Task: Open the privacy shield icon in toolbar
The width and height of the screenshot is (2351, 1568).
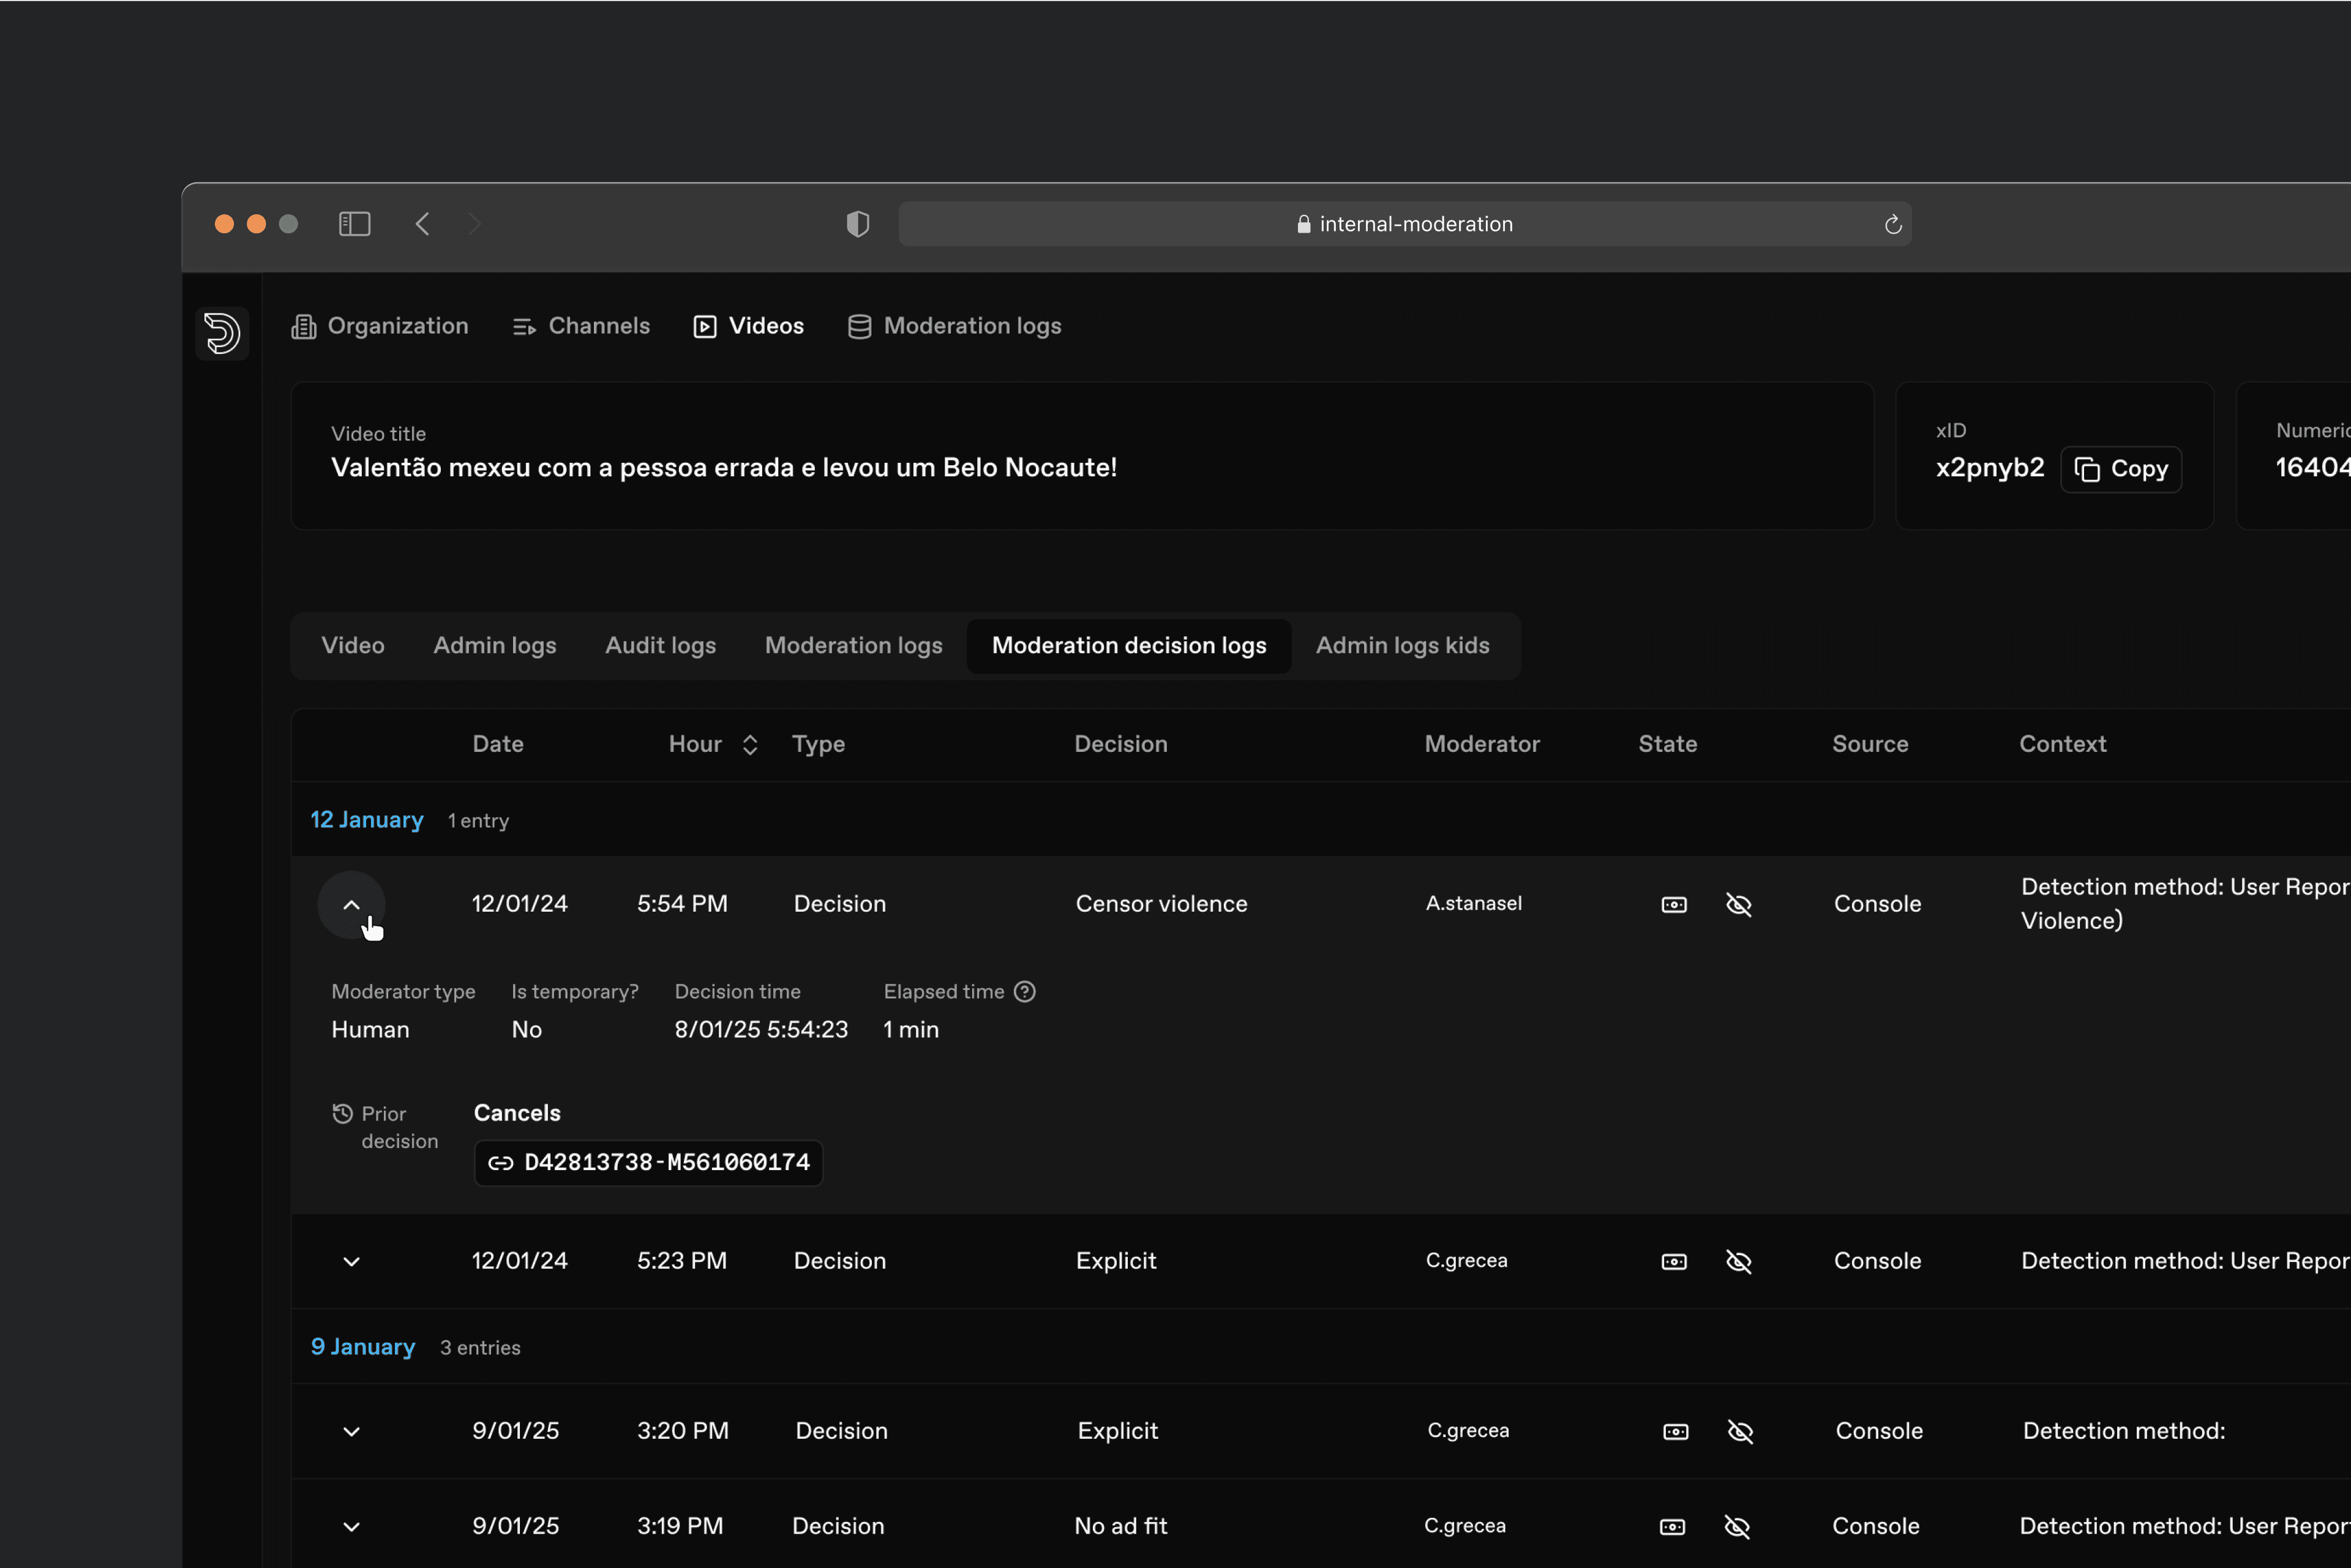Action: tap(858, 224)
